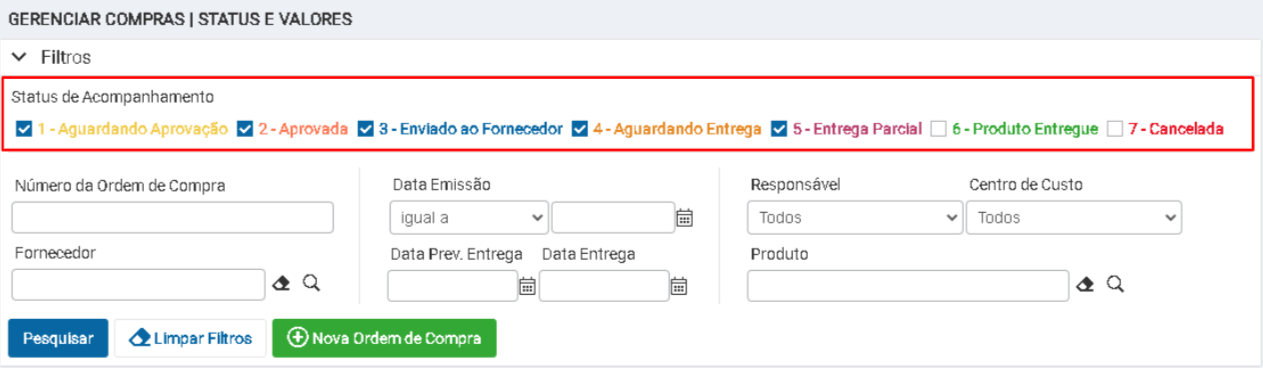
Task: Open the 'igual a' date comparison dropdown
Action: point(469,217)
